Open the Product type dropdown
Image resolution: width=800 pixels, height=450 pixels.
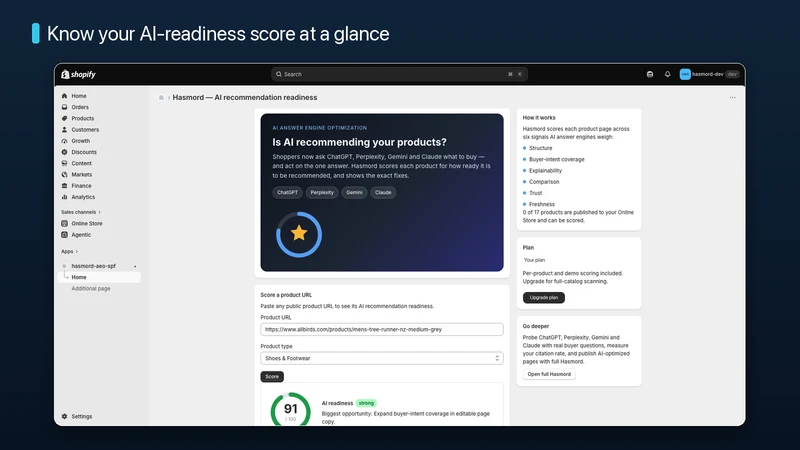382,358
